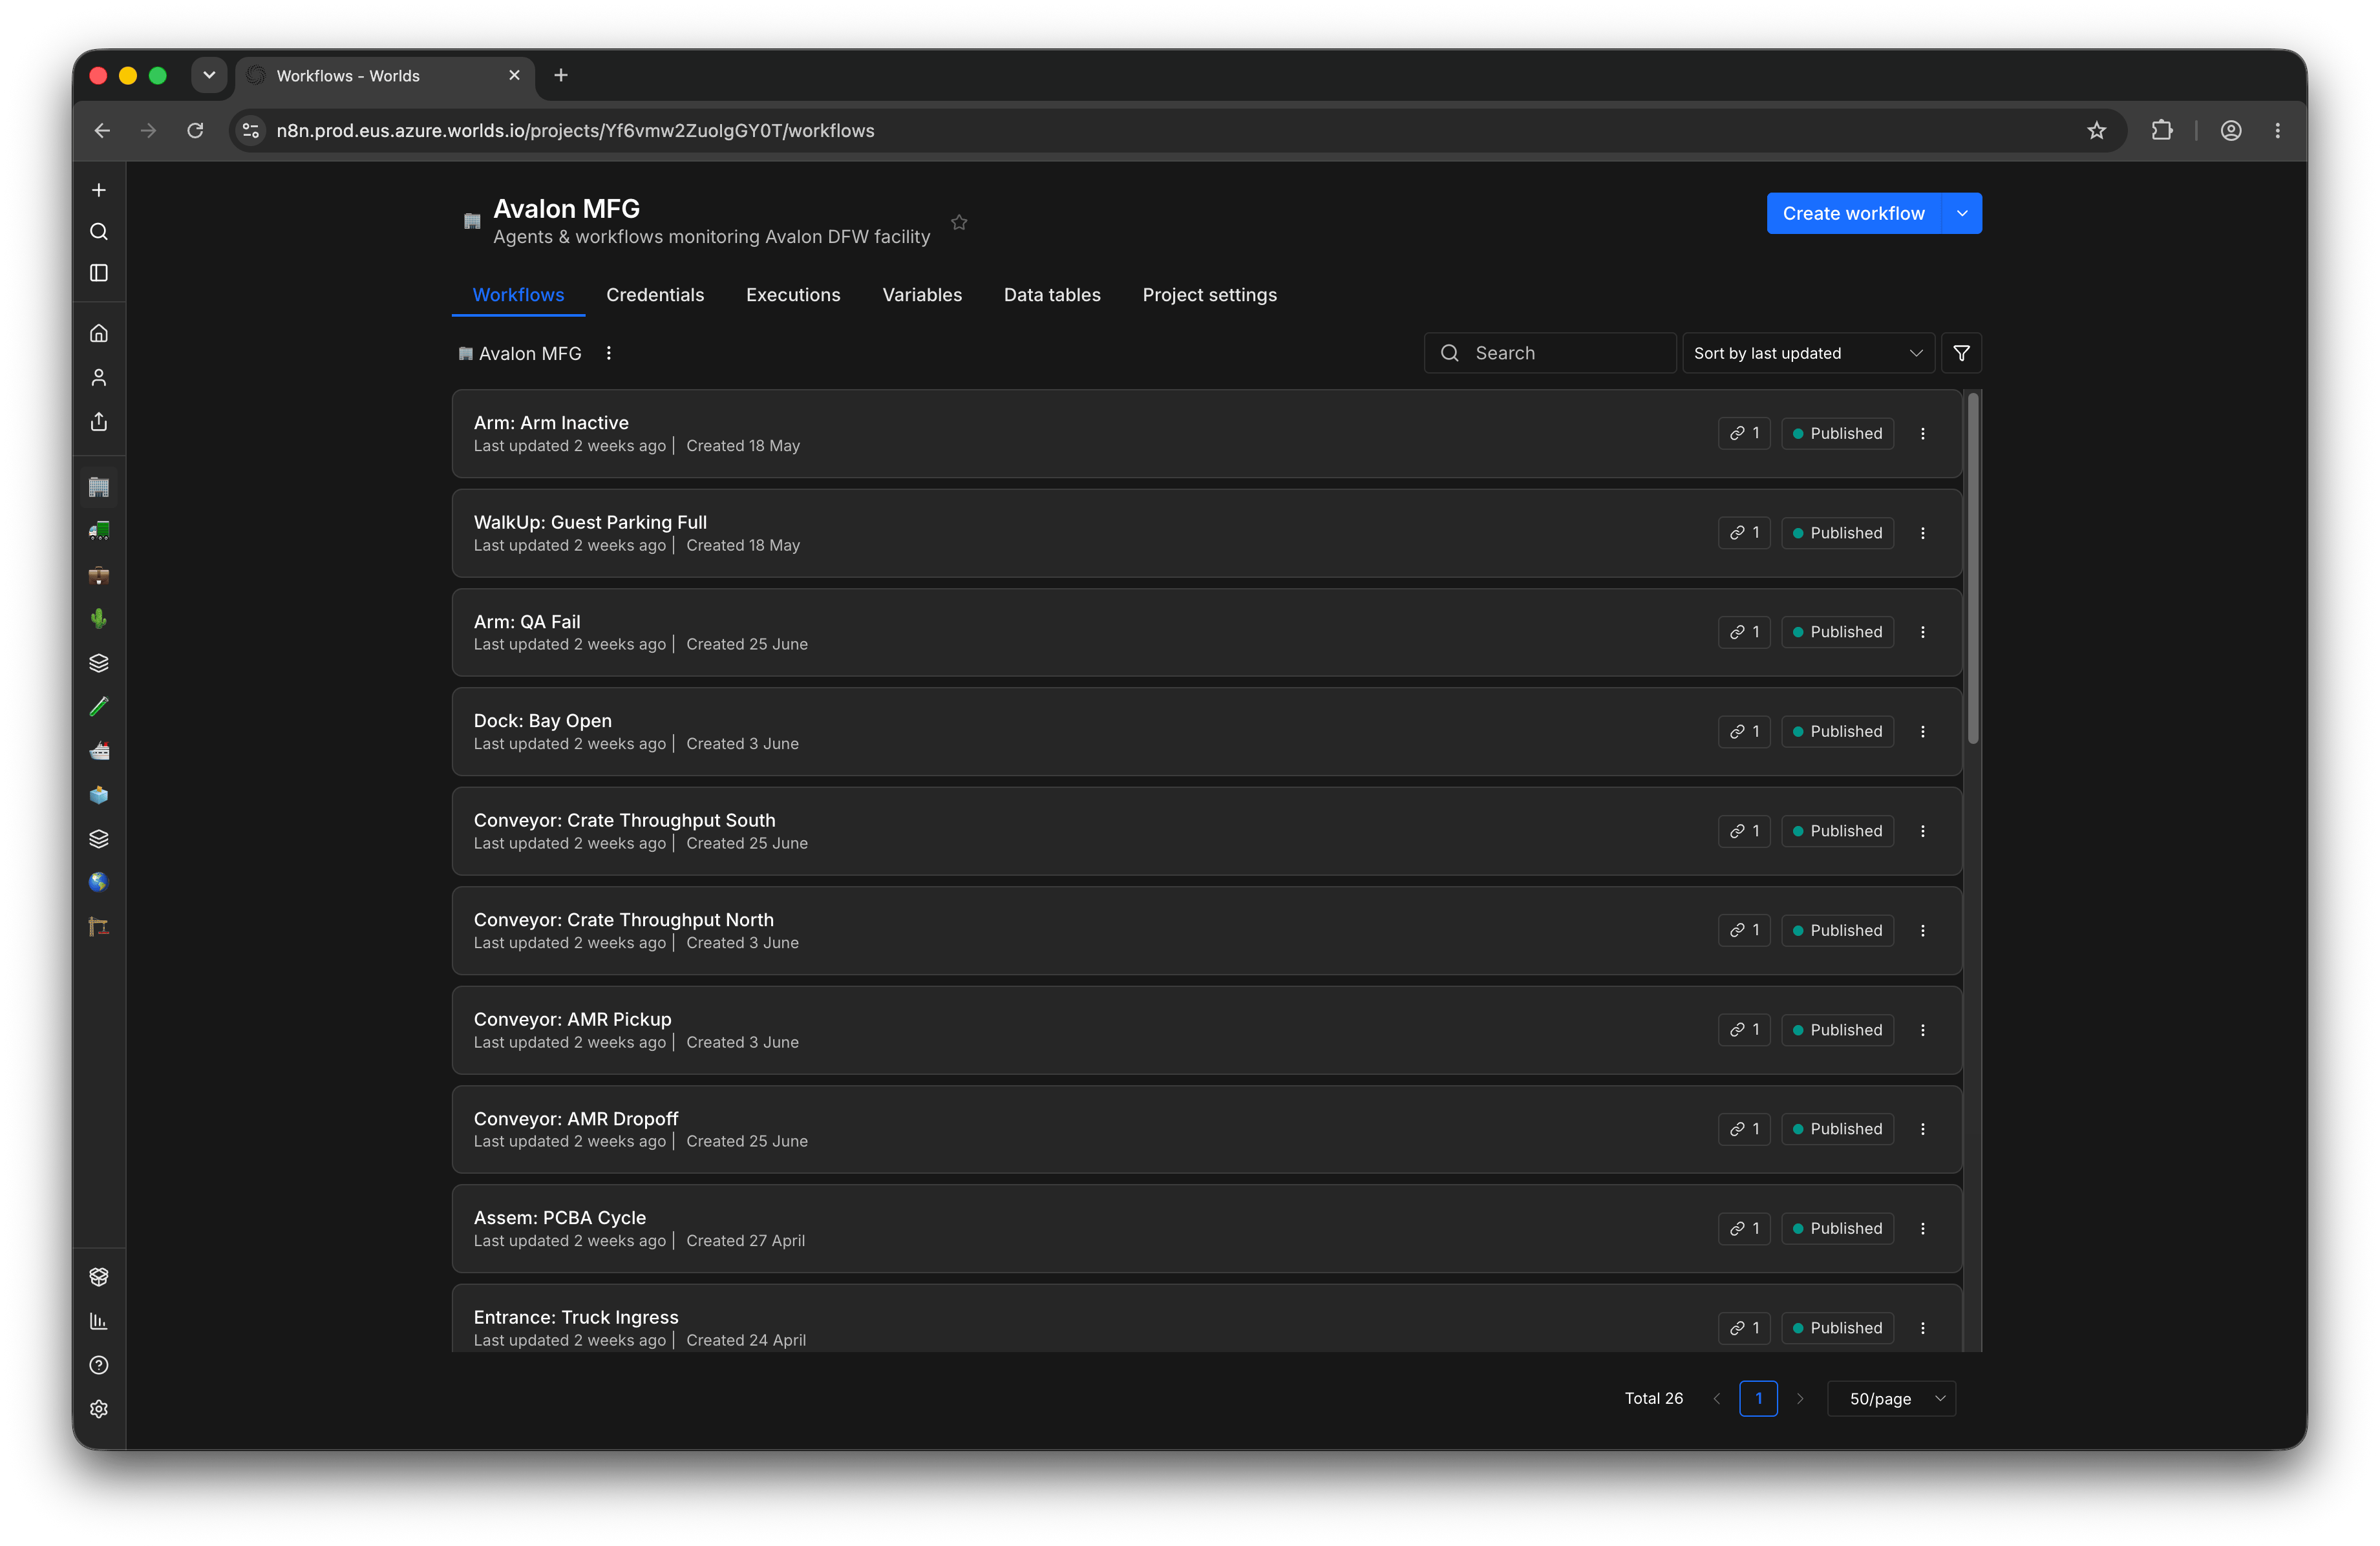The width and height of the screenshot is (2380, 1546).
Task: Click Published badge for Conveyor: AMR Dropoff
Action: (1837, 1129)
